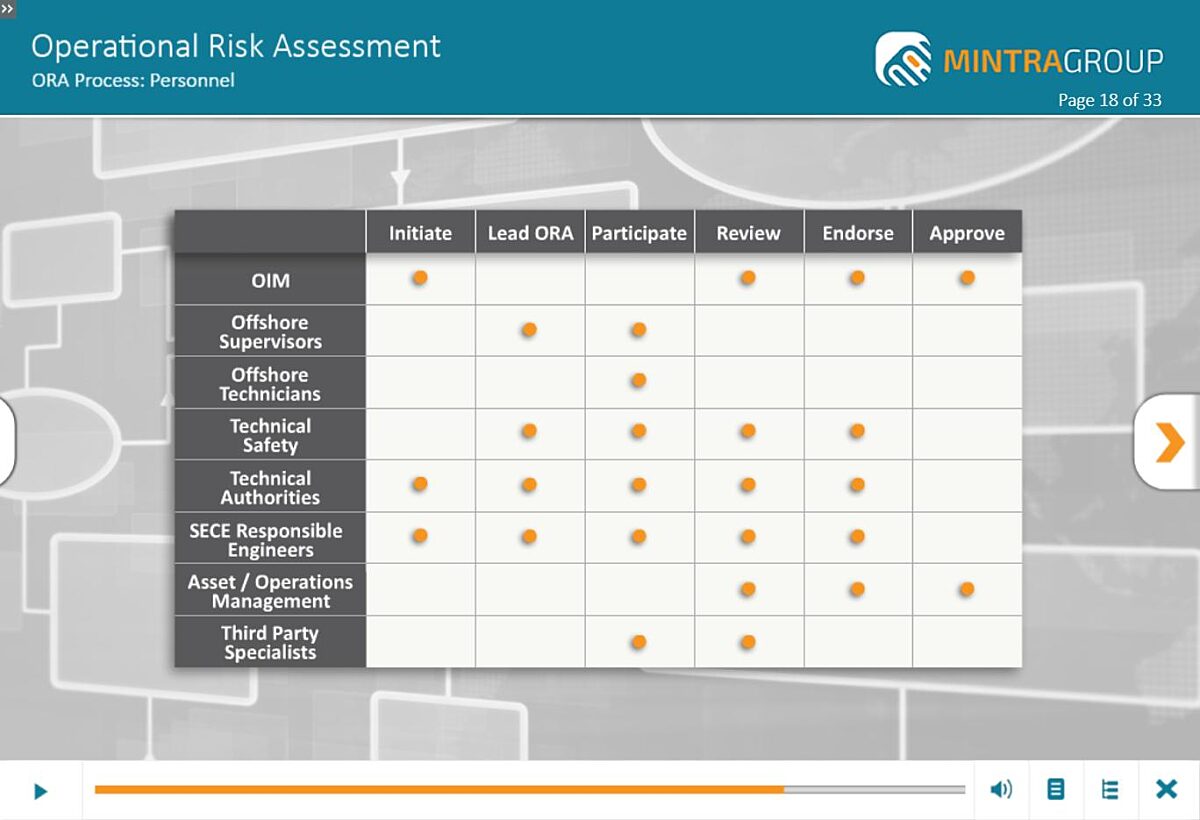This screenshot has height=820, width=1200.
Task: Click the SECE Responsible Engineers row label
Action: click(x=270, y=539)
